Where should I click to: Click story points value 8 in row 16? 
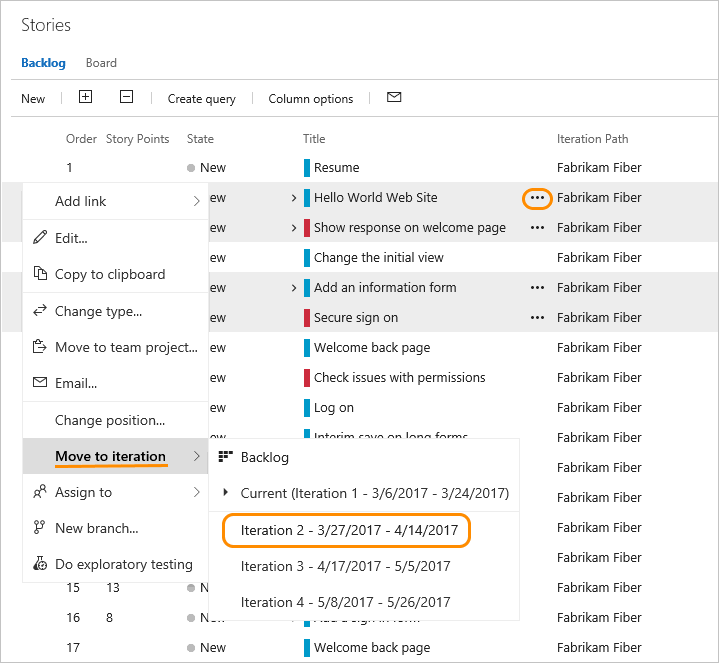point(109,618)
